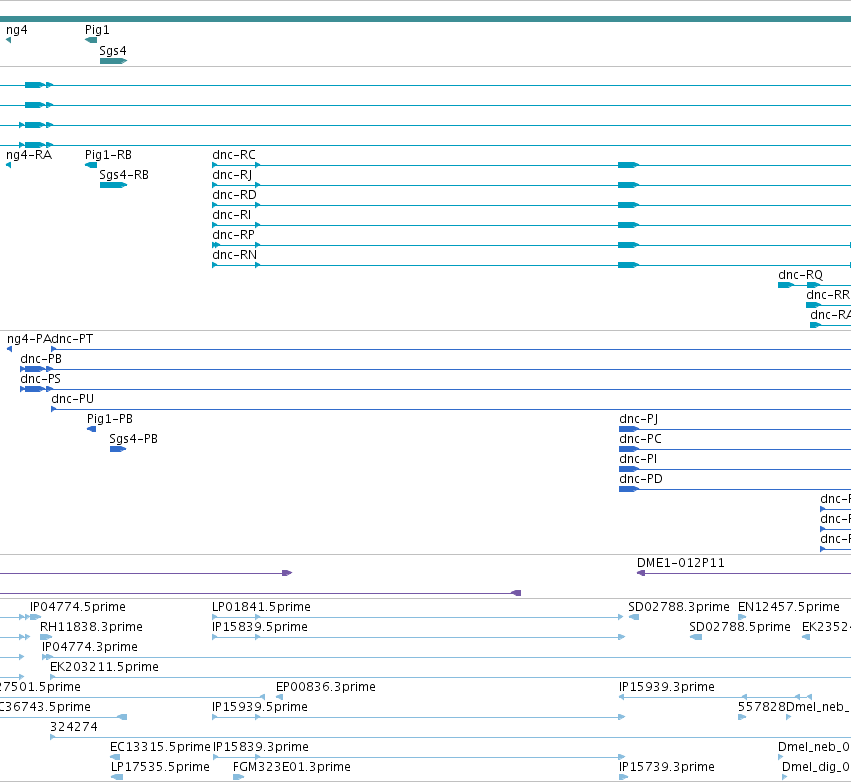The image size is (851, 782).
Task: Click the 324274 feature label
Action: point(74,727)
